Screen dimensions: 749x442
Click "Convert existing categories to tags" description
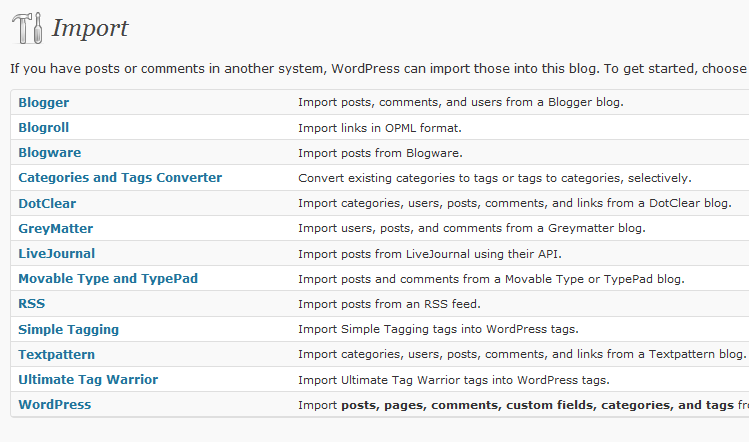[495, 178]
